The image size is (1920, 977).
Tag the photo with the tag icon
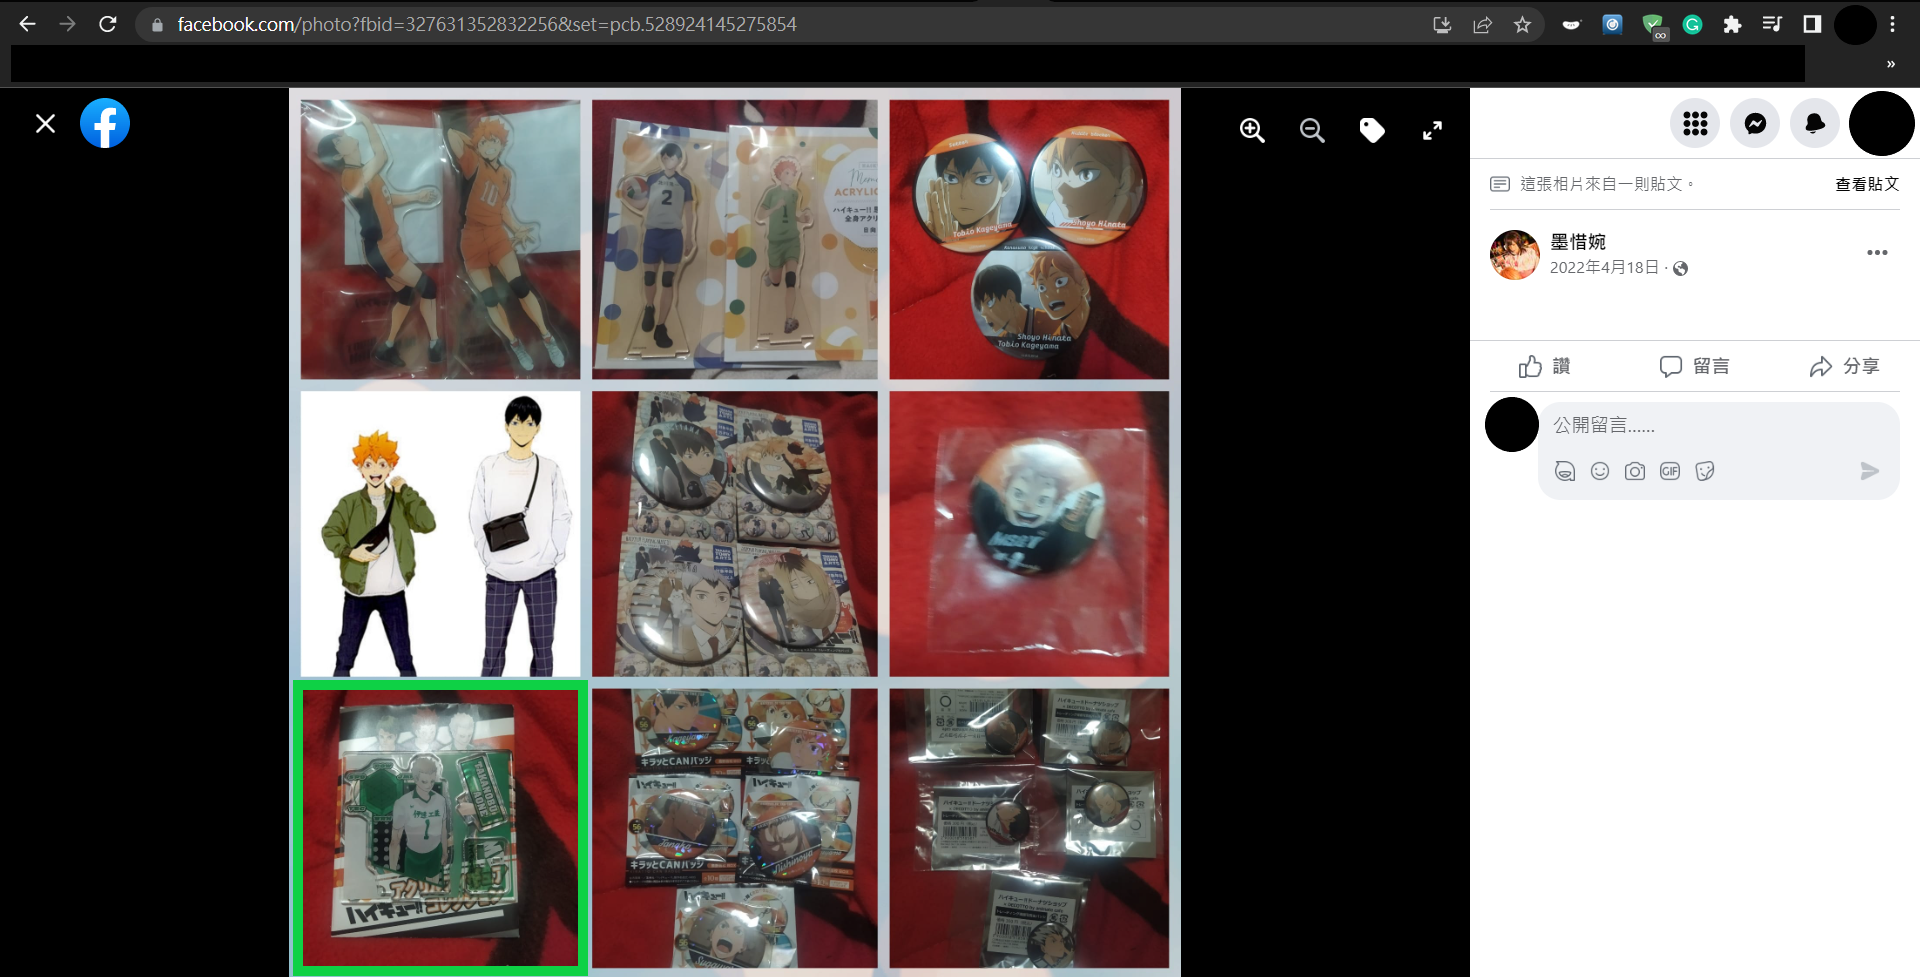click(x=1372, y=130)
